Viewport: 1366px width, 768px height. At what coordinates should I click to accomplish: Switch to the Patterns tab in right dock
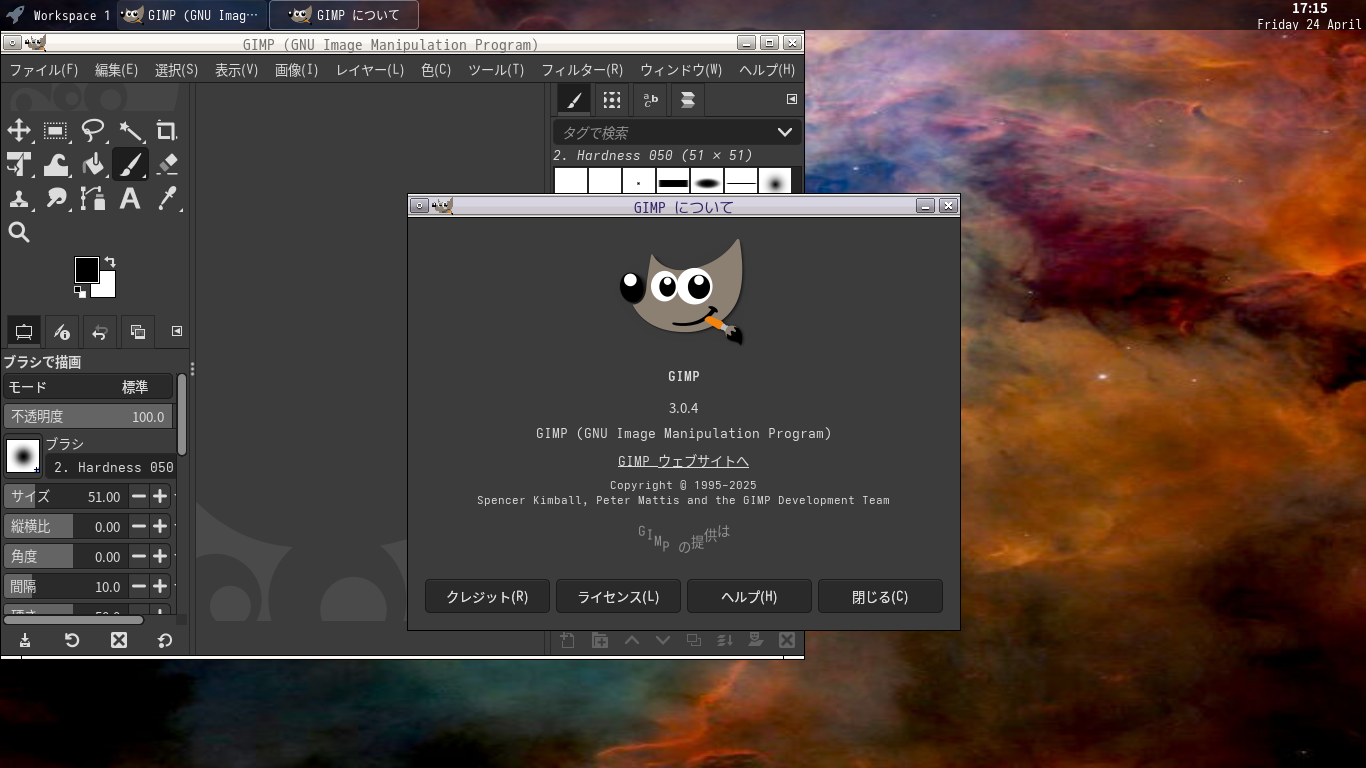611,100
